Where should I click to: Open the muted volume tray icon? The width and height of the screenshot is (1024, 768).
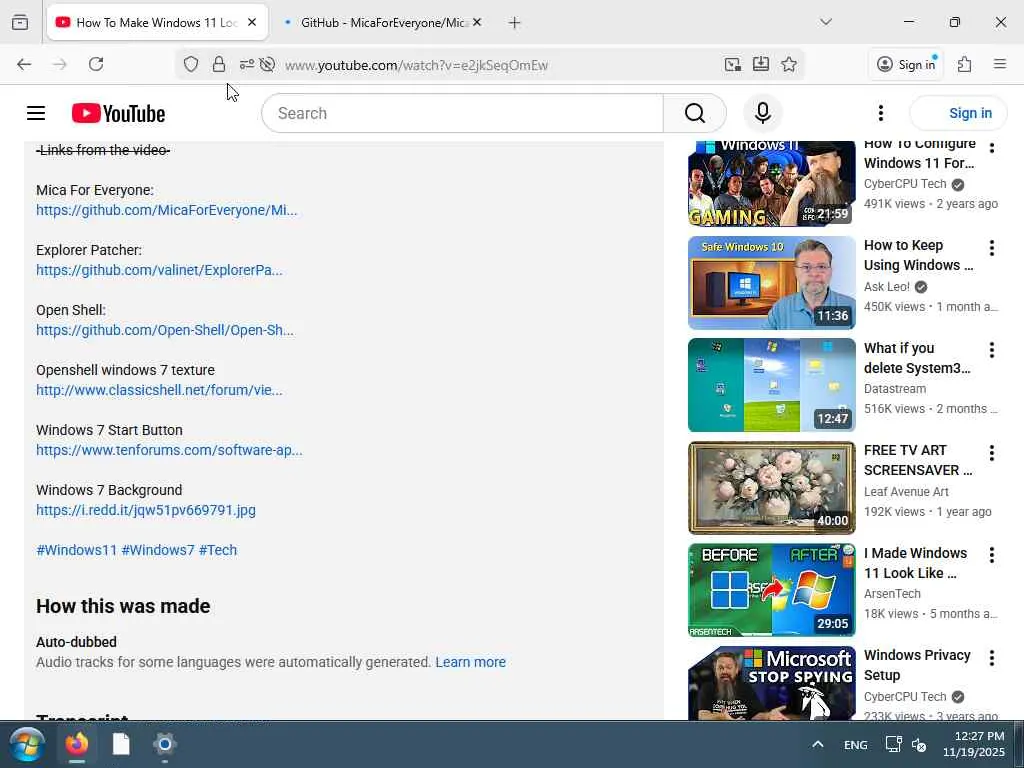coord(919,744)
